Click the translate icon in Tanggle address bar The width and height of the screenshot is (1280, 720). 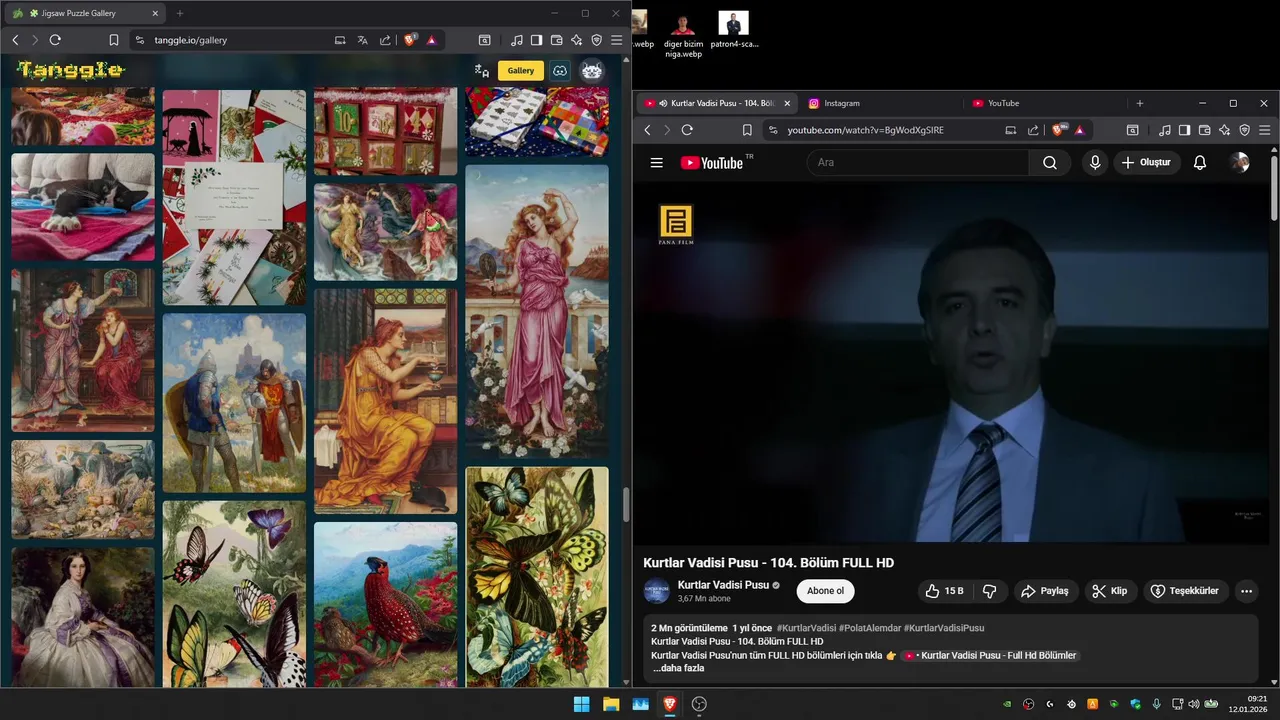[x=363, y=40]
